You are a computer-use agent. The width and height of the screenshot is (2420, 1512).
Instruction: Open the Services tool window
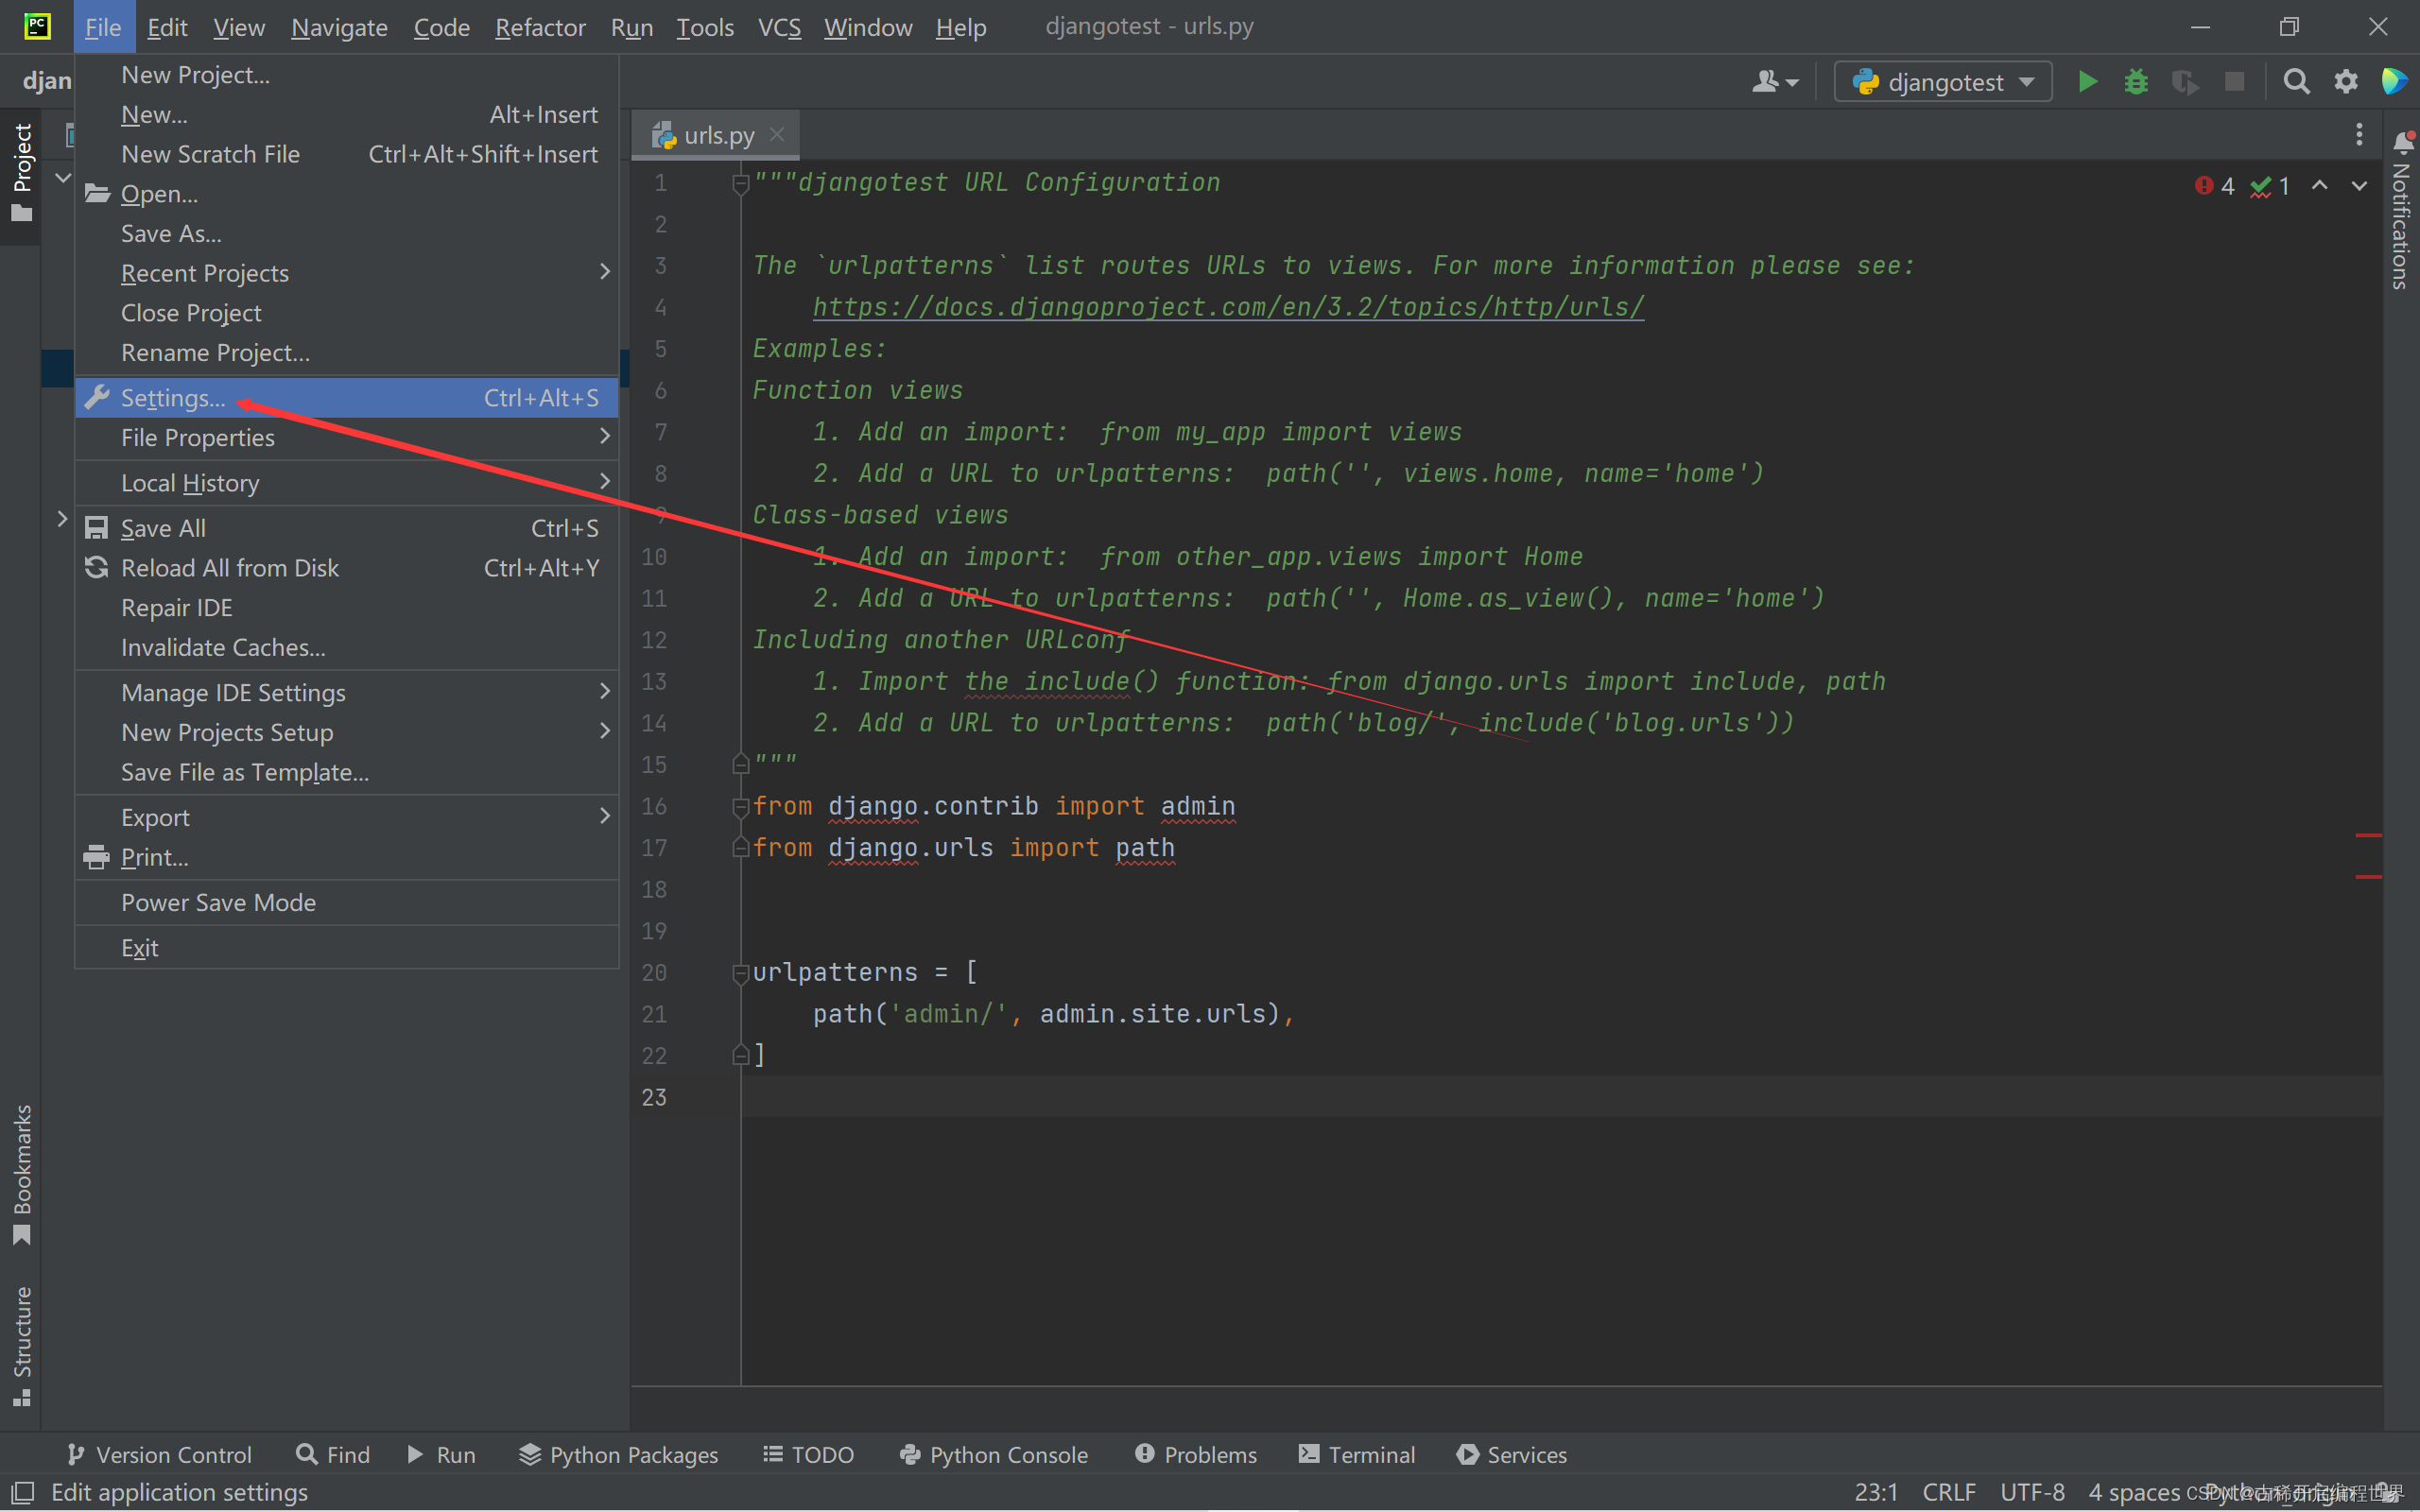1512,1454
